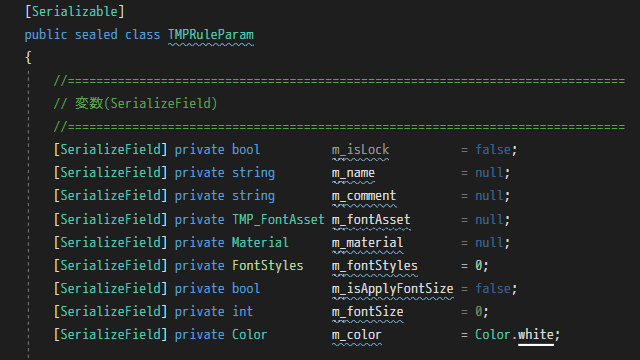Viewport: 640px width, 360px height.
Task: Click variable name m_comment
Action: point(364,196)
